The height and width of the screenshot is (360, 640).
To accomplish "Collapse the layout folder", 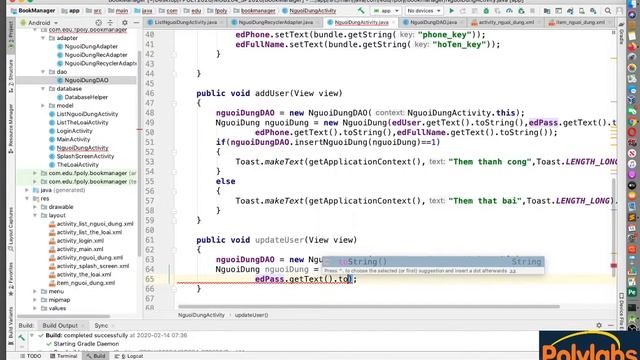I will tap(35, 215).
